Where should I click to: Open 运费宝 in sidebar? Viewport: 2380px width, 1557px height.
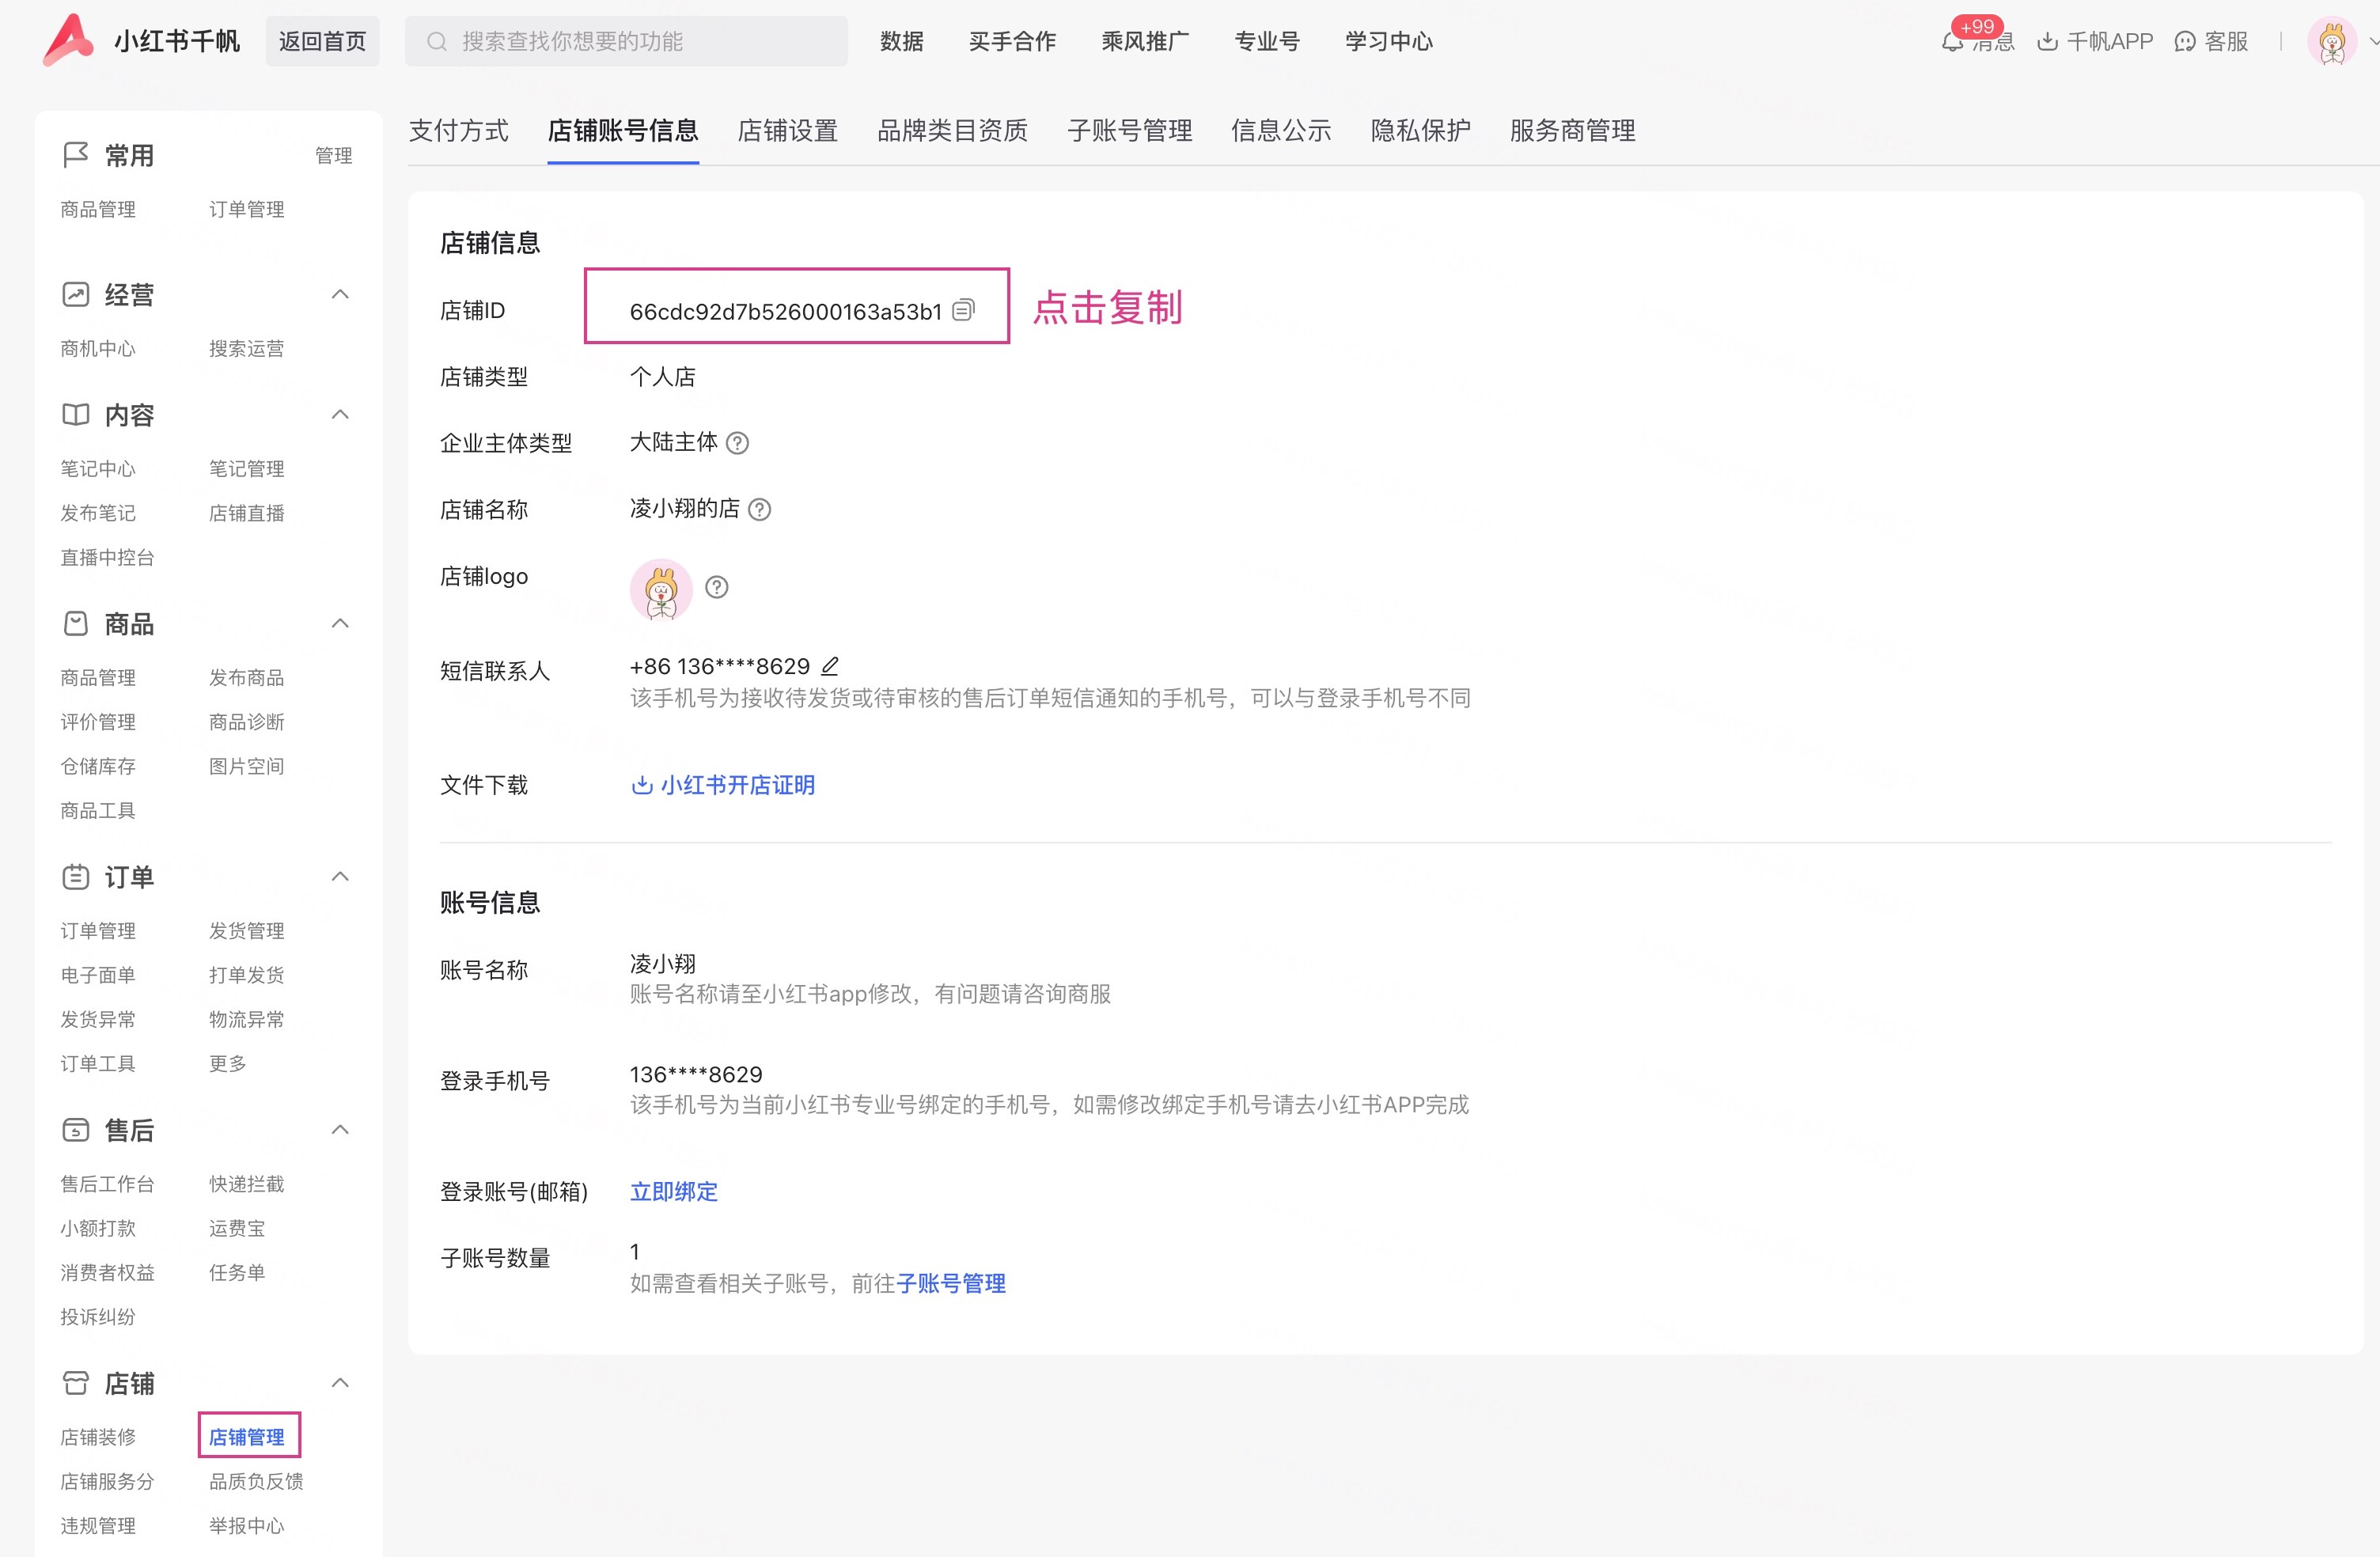(x=237, y=1227)
